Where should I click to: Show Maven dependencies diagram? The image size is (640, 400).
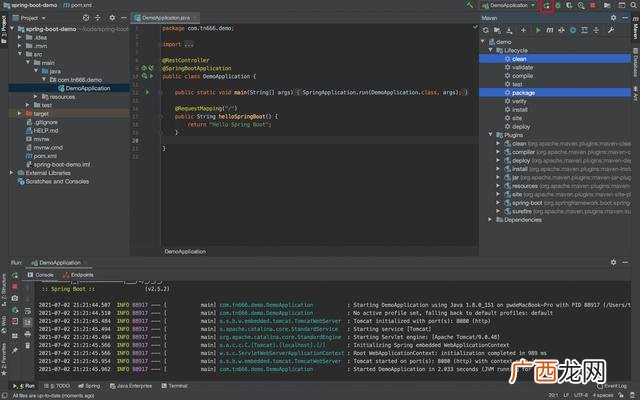(x=584, y=30)
